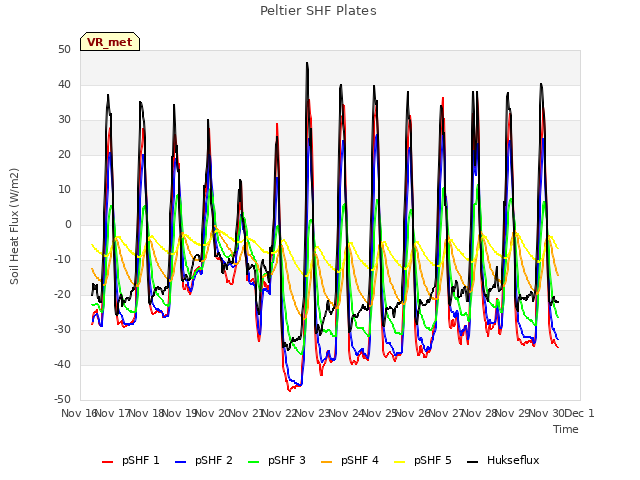This screenshot has width=640, height=480.
Task: Click the Nov 22 x-axis label
Action: [280, 413]
